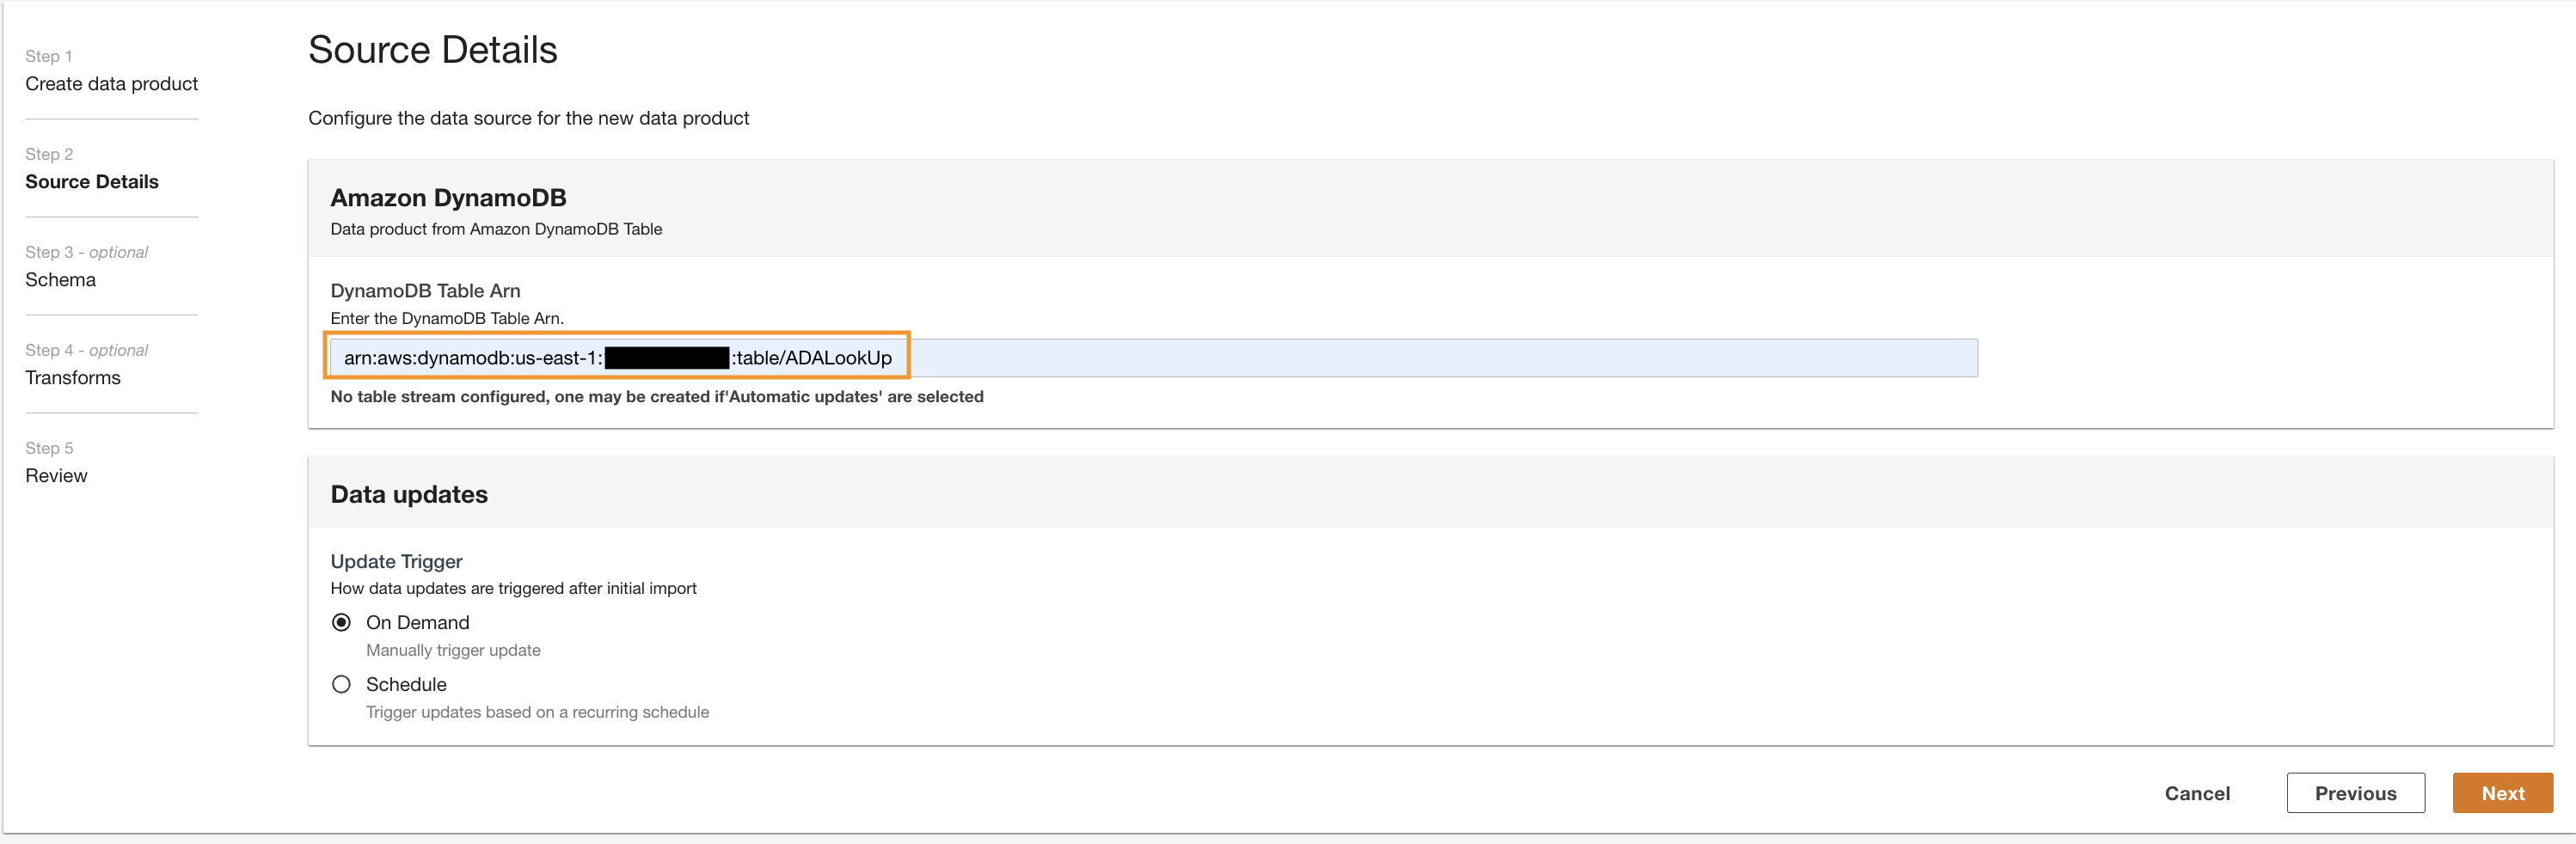This screenshot has width=2576, height=844.
Task: Click the Amazon DynamoDB section header
Action: 448,198
